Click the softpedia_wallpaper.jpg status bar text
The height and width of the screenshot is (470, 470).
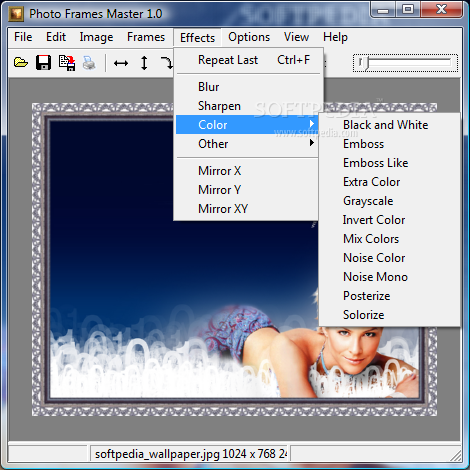[191, 454]
